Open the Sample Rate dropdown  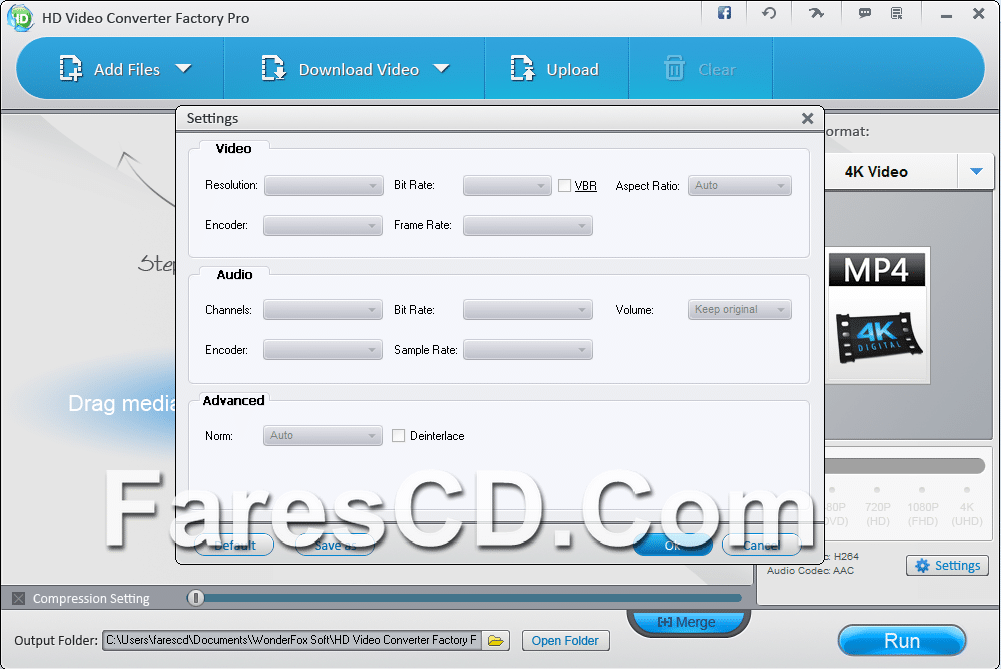(x=528, y=350)
